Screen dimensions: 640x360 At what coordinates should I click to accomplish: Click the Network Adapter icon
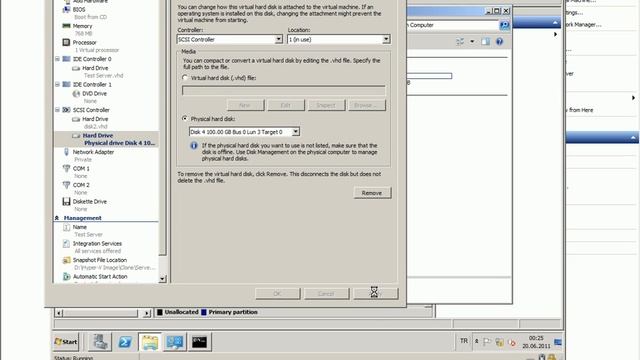(66, 152)
